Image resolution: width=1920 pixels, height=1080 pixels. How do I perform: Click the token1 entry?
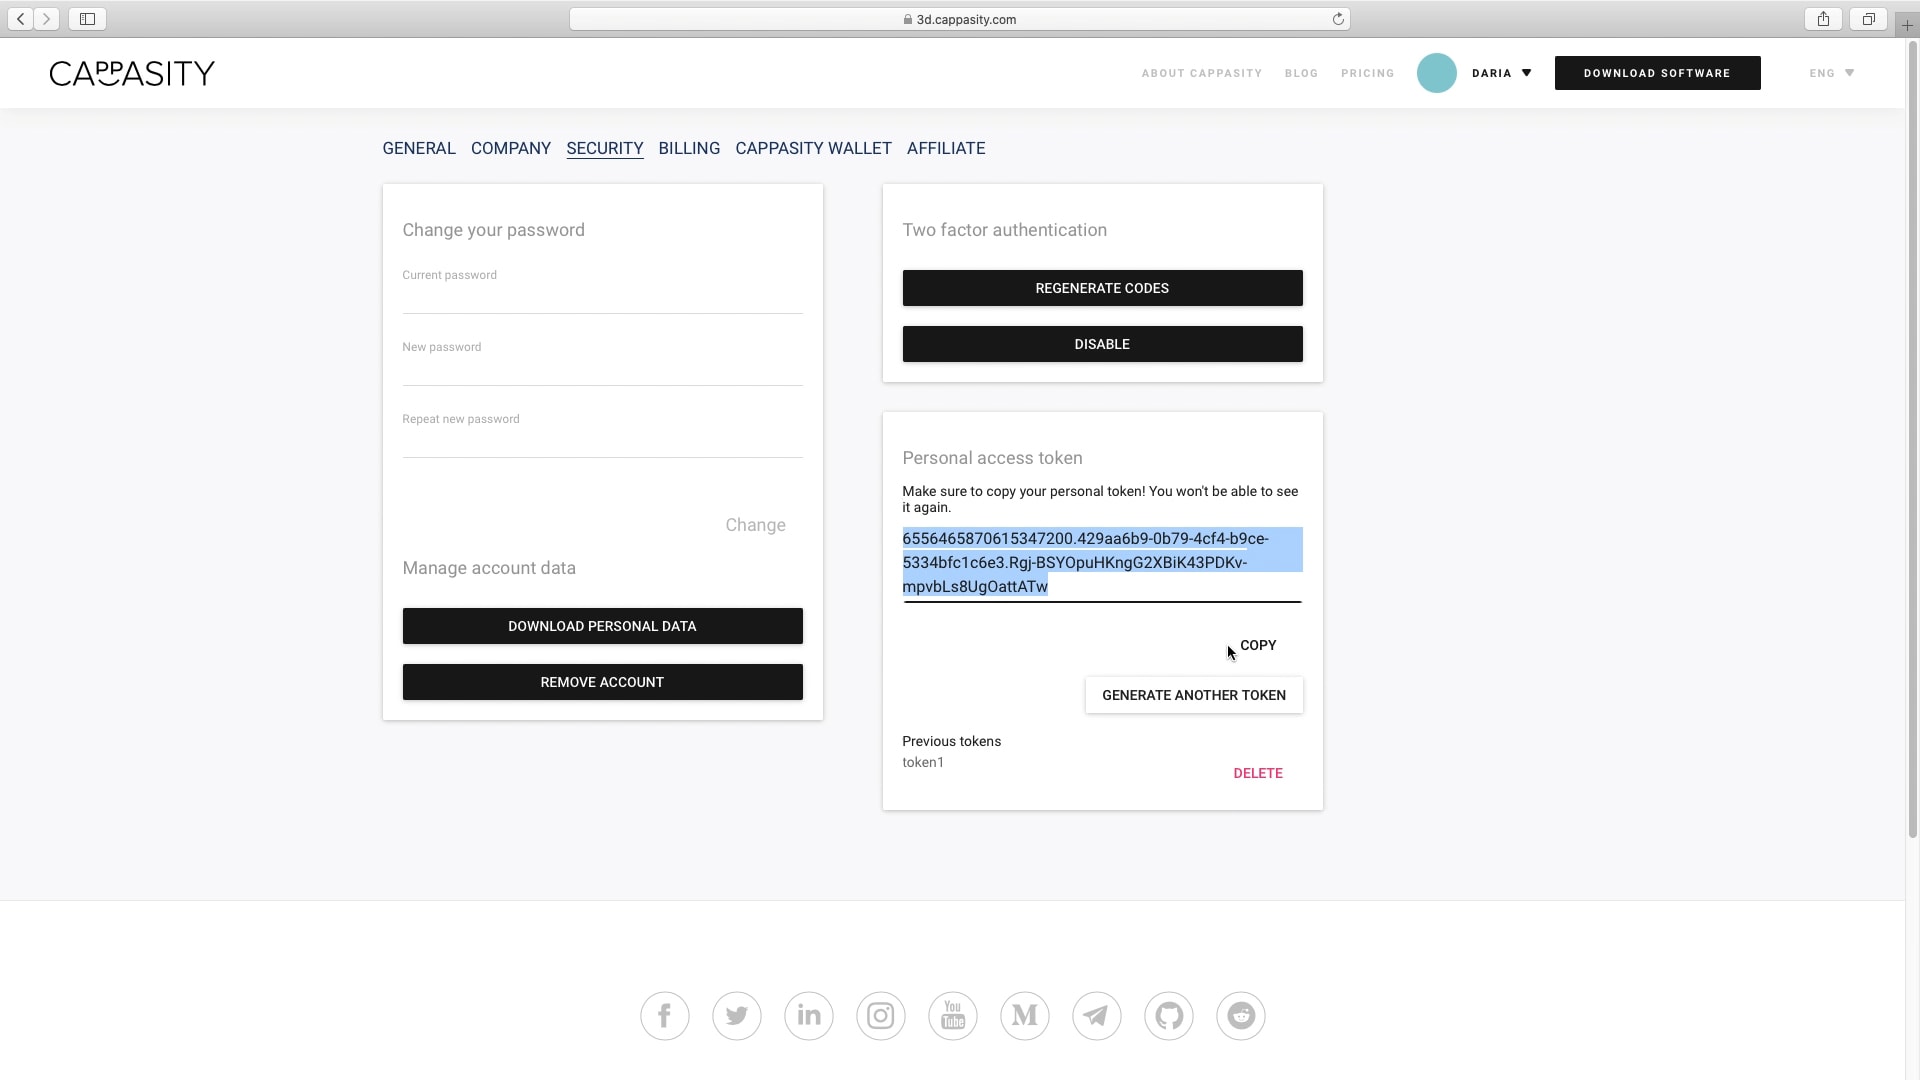click(x=923, y=762)
